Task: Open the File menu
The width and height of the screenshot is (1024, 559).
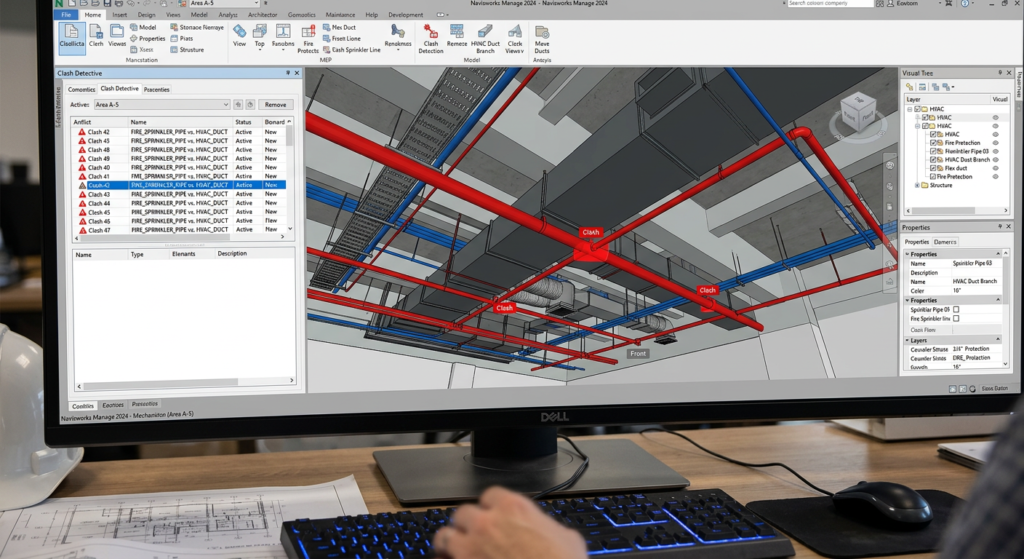Action: [67, 14]
